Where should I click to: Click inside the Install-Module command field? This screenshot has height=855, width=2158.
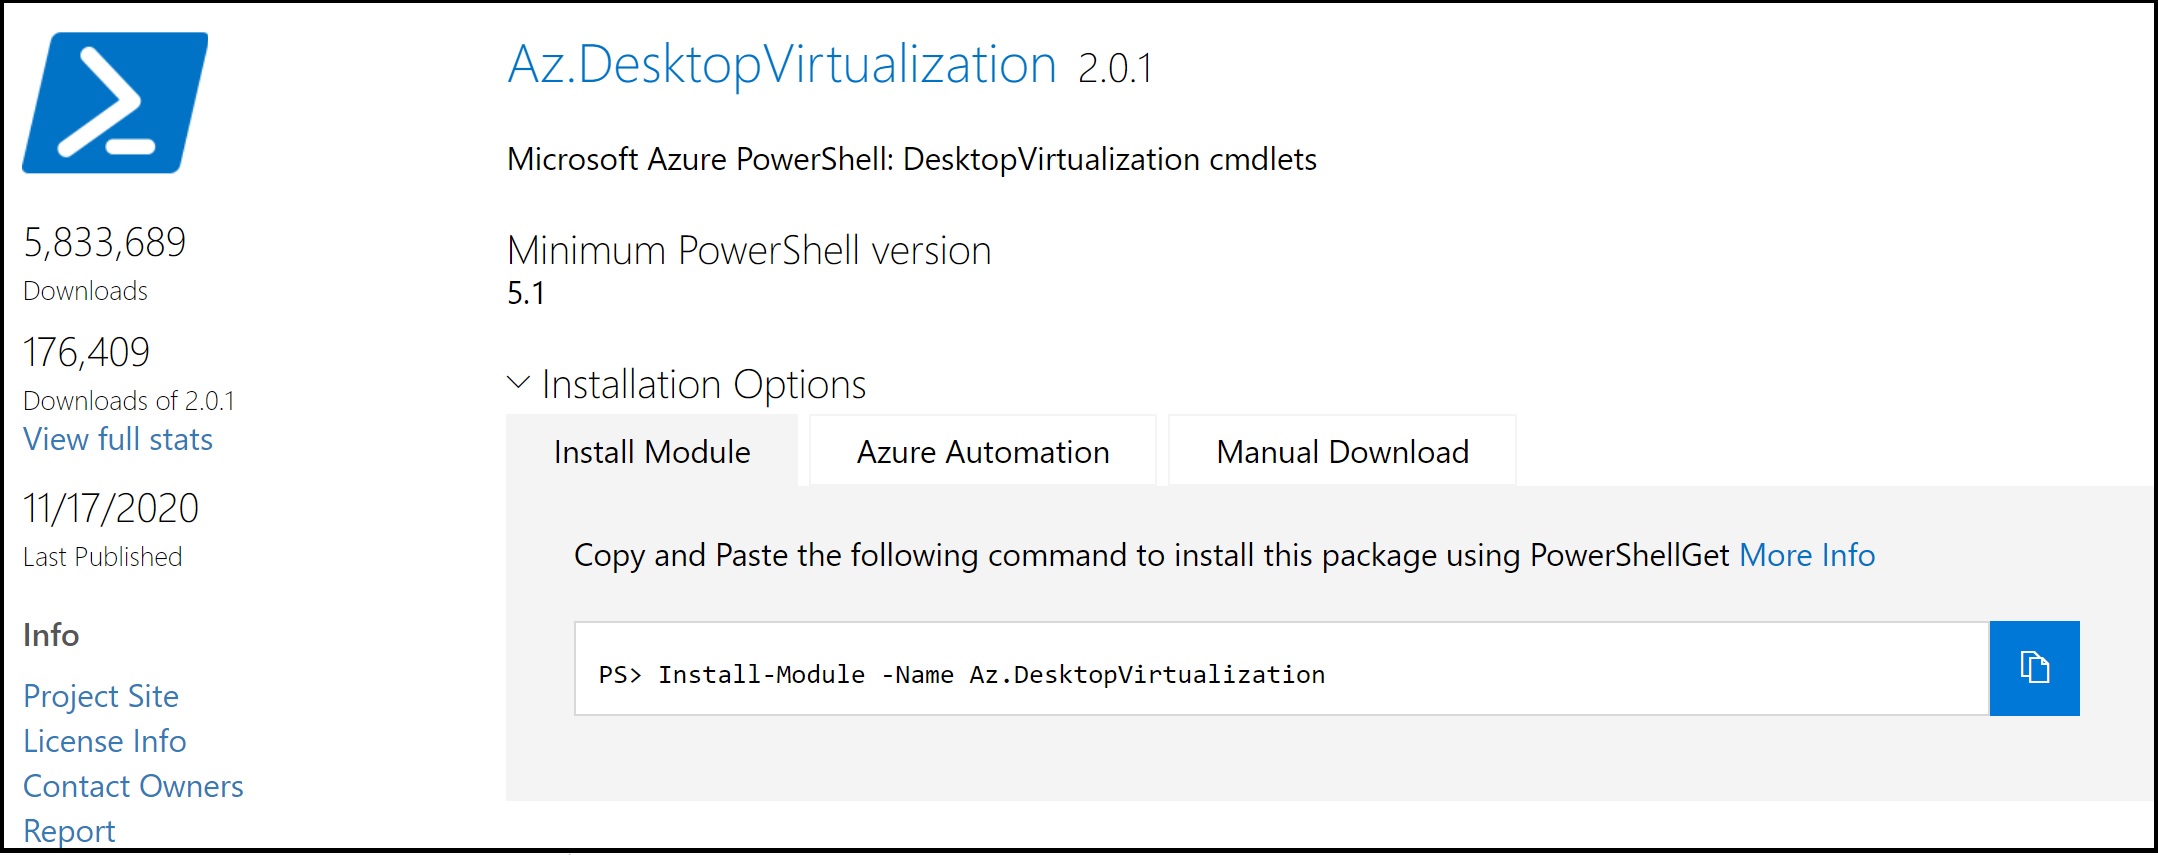1282,669
